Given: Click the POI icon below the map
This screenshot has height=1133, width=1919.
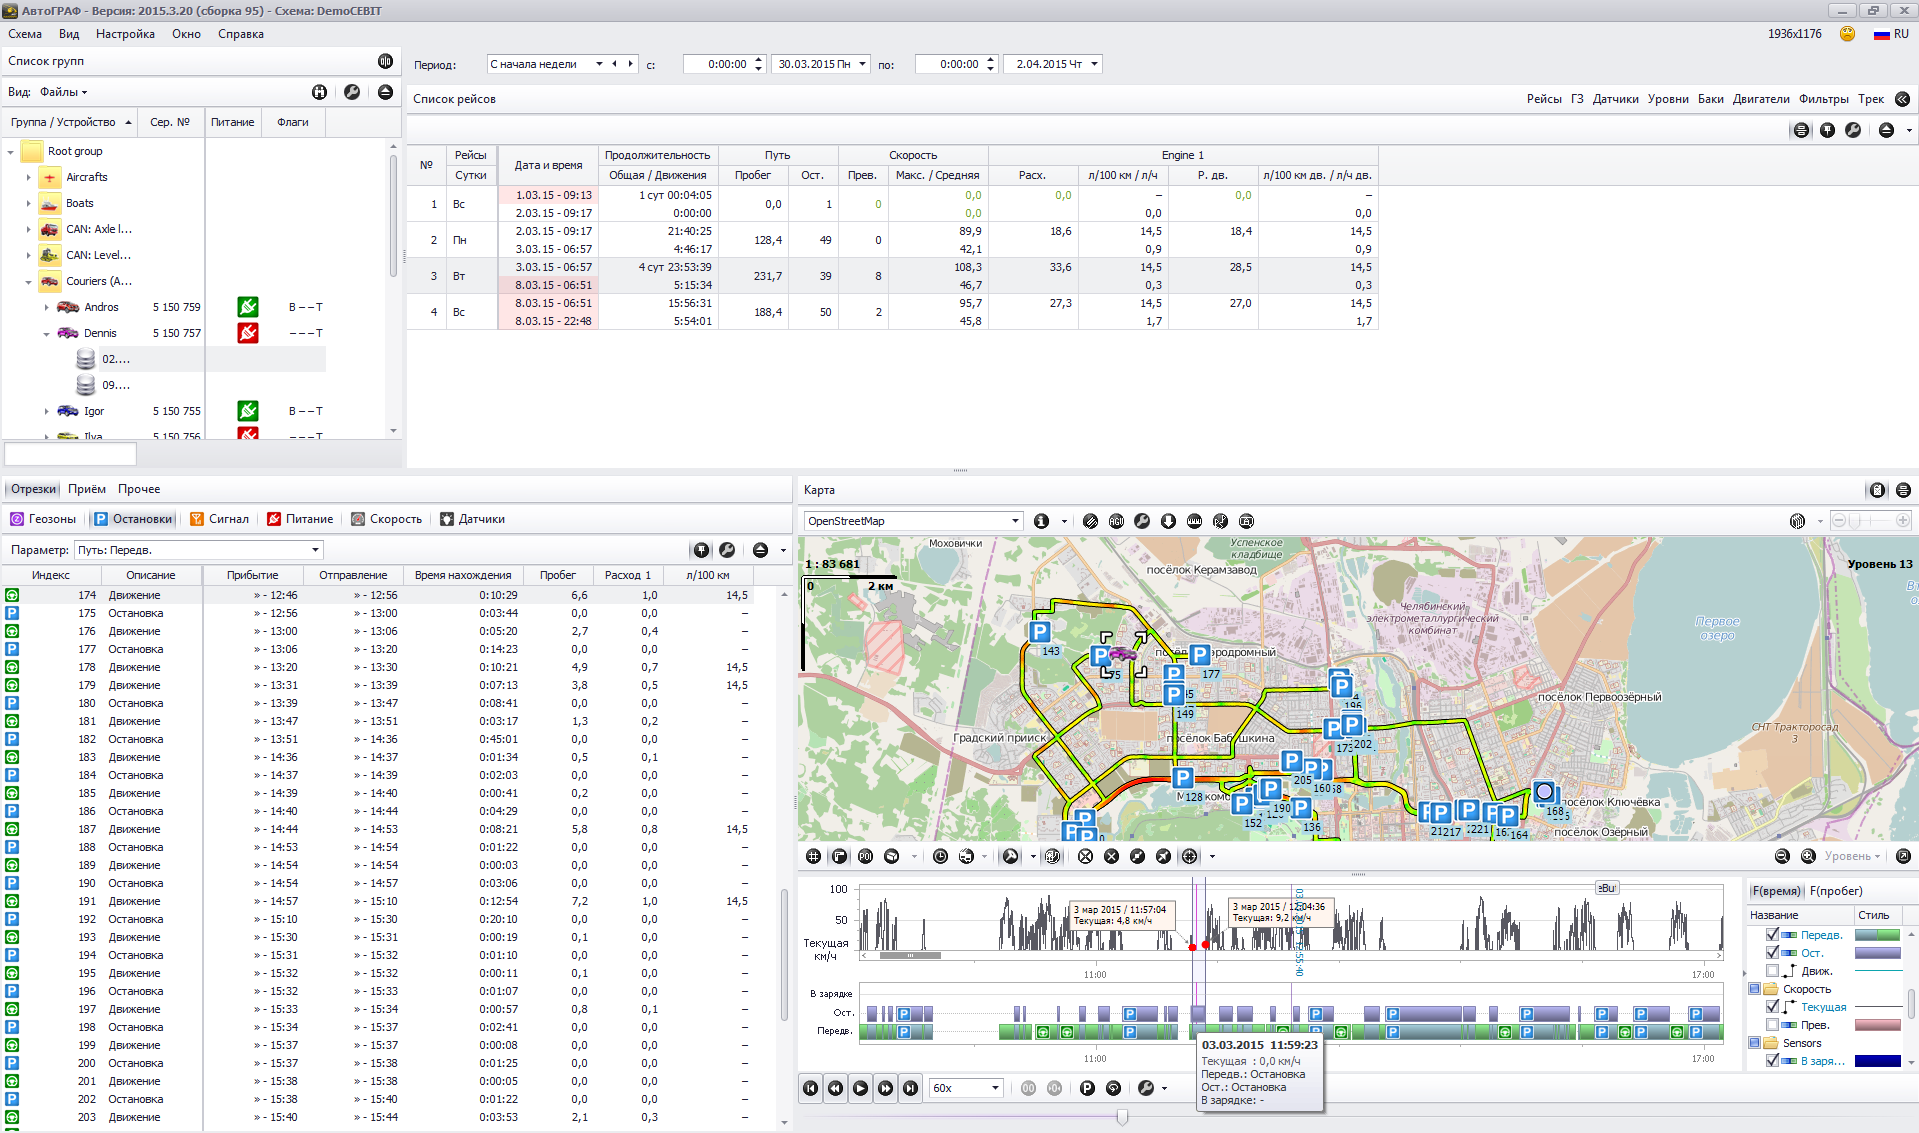Looking at the screenshot, I should 865,856.
